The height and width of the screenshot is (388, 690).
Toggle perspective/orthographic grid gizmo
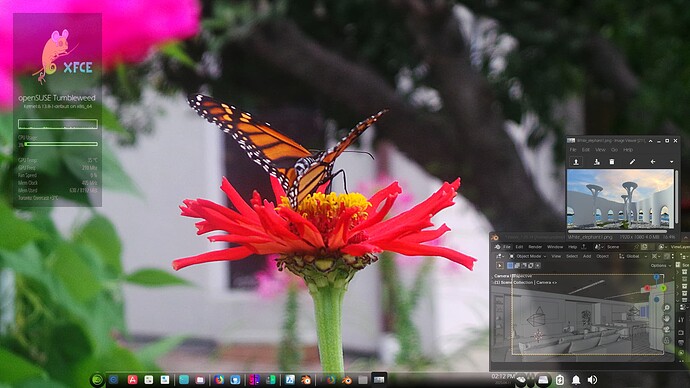click(667, 340)
